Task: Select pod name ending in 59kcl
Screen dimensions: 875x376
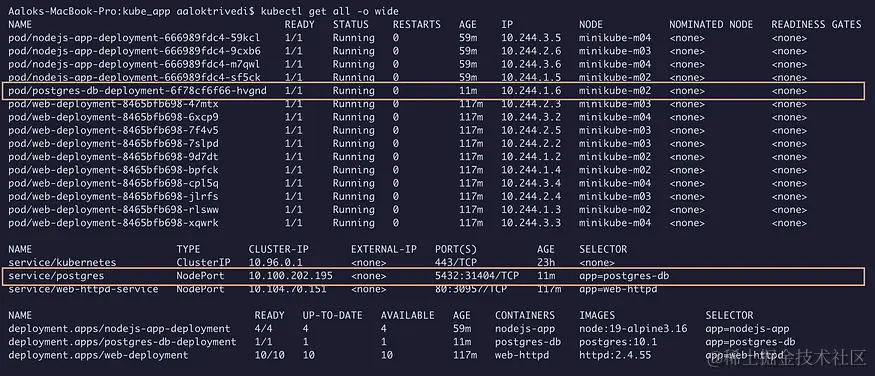Action: pos(134,38)
